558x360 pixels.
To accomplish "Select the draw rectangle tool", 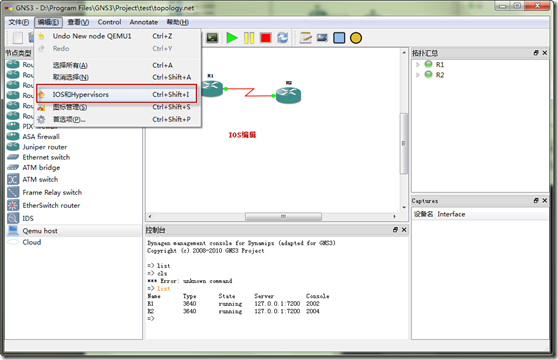I will tap(339, 37).
